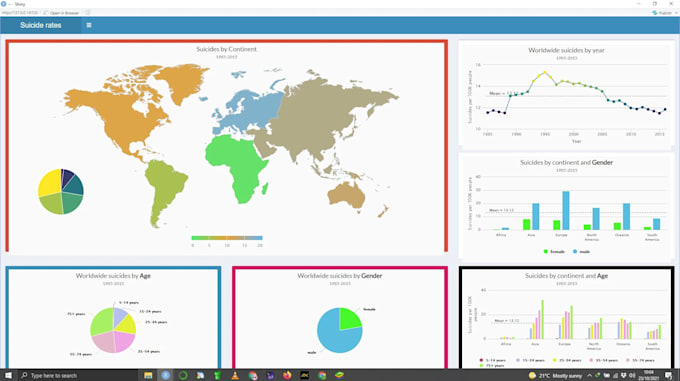This screenshot has height=381, width=680.
Task: Click the reload icon beside Open in Browser
Action: 88,13
